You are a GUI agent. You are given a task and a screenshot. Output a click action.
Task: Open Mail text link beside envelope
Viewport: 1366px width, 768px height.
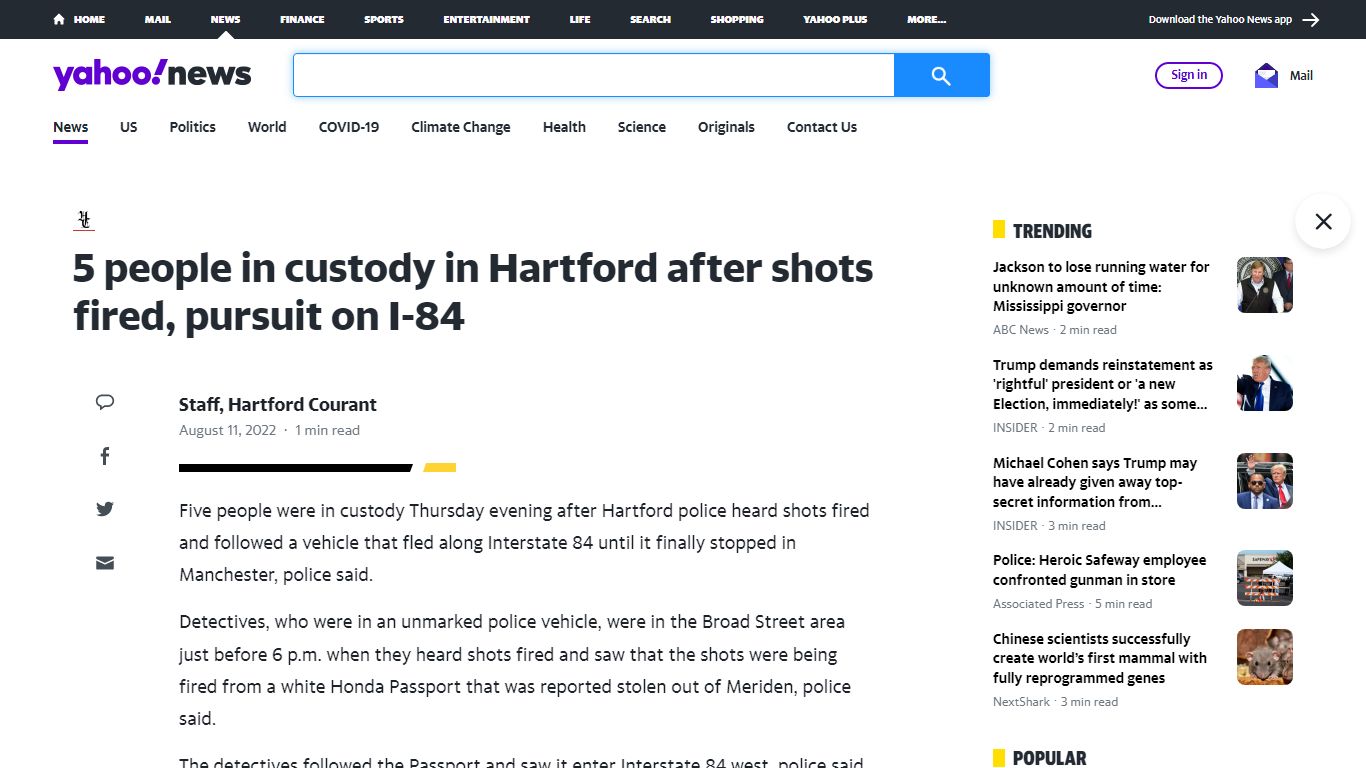click(x=1301, y=75)
